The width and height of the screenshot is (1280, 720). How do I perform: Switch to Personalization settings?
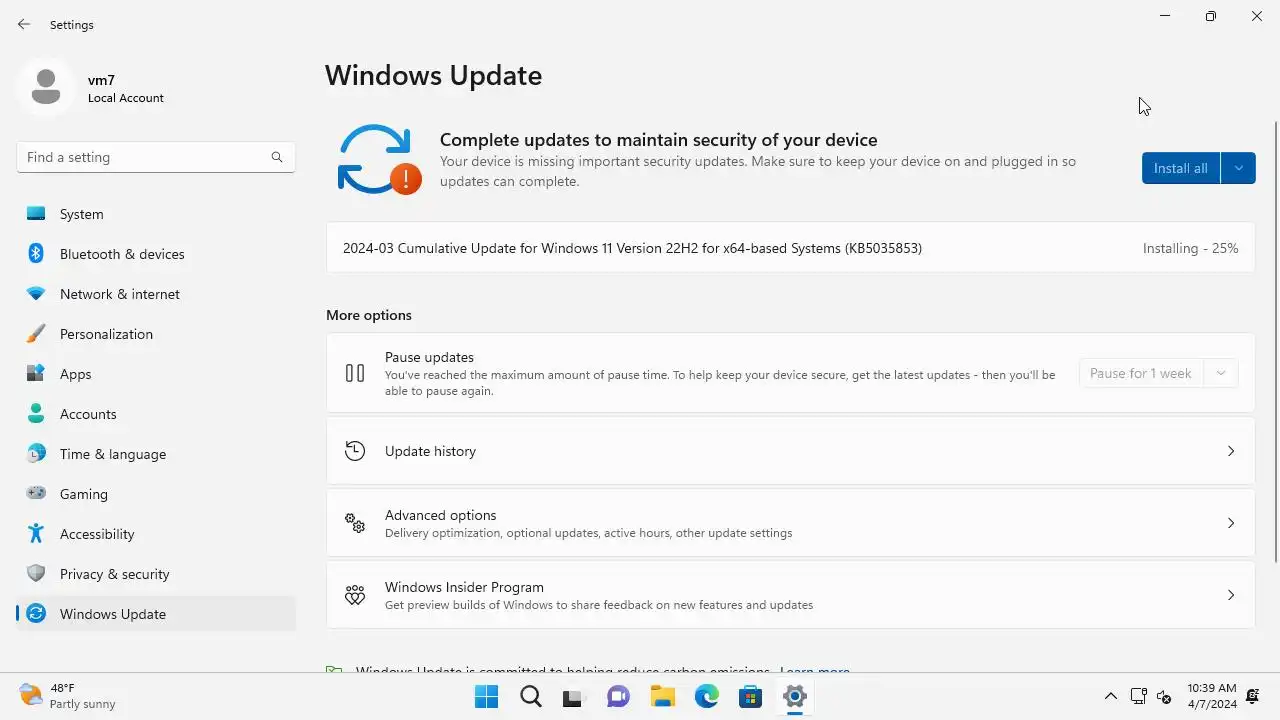point(156,334)
